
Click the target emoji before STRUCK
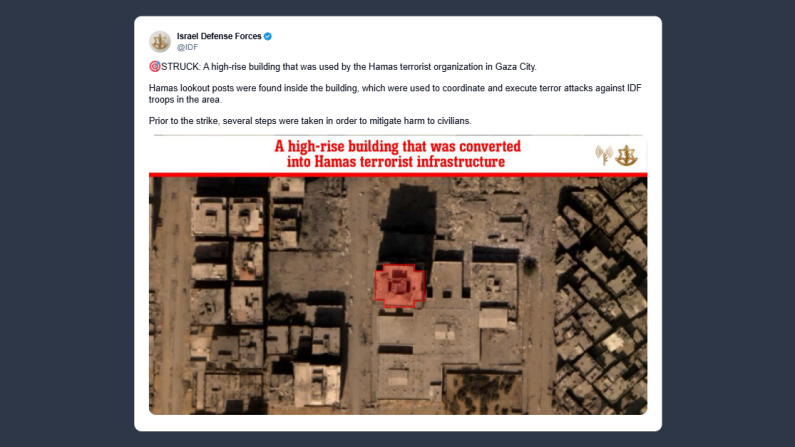[x=155, y=66]
